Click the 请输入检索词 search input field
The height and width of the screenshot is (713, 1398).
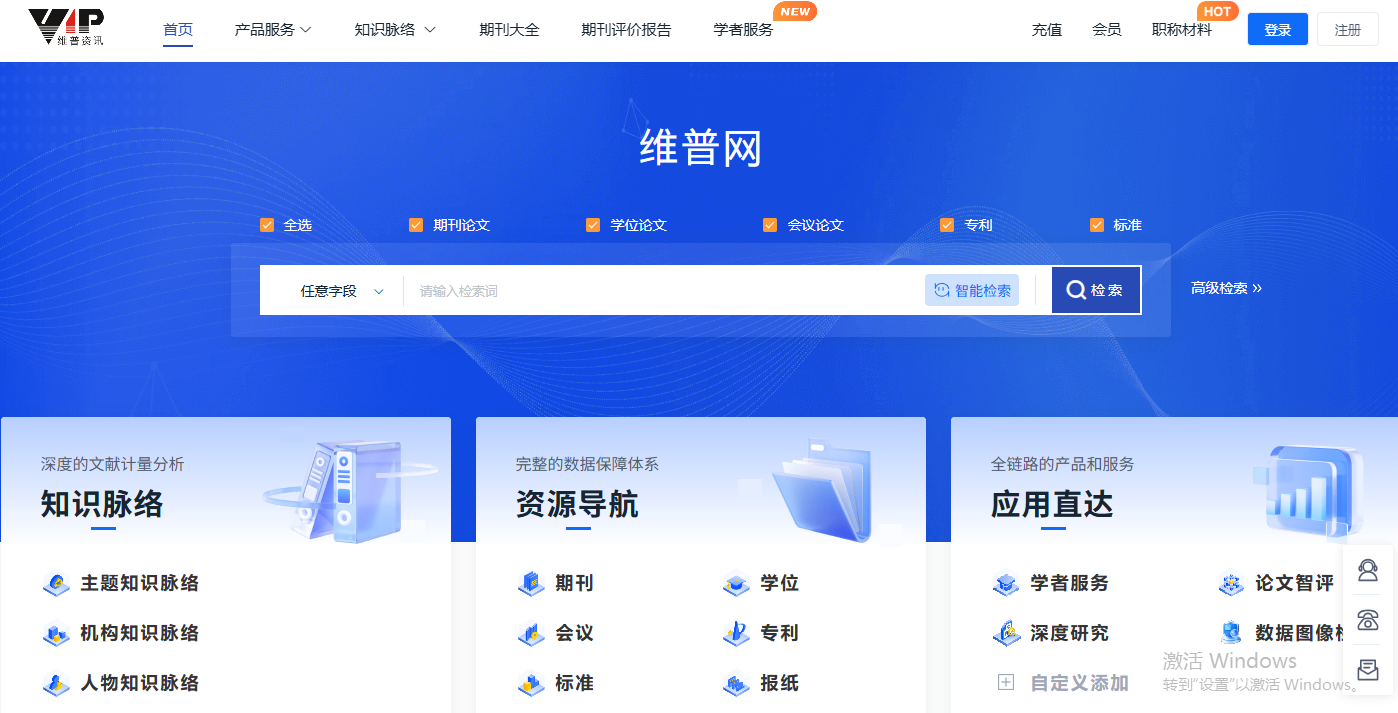pos(664,291)
